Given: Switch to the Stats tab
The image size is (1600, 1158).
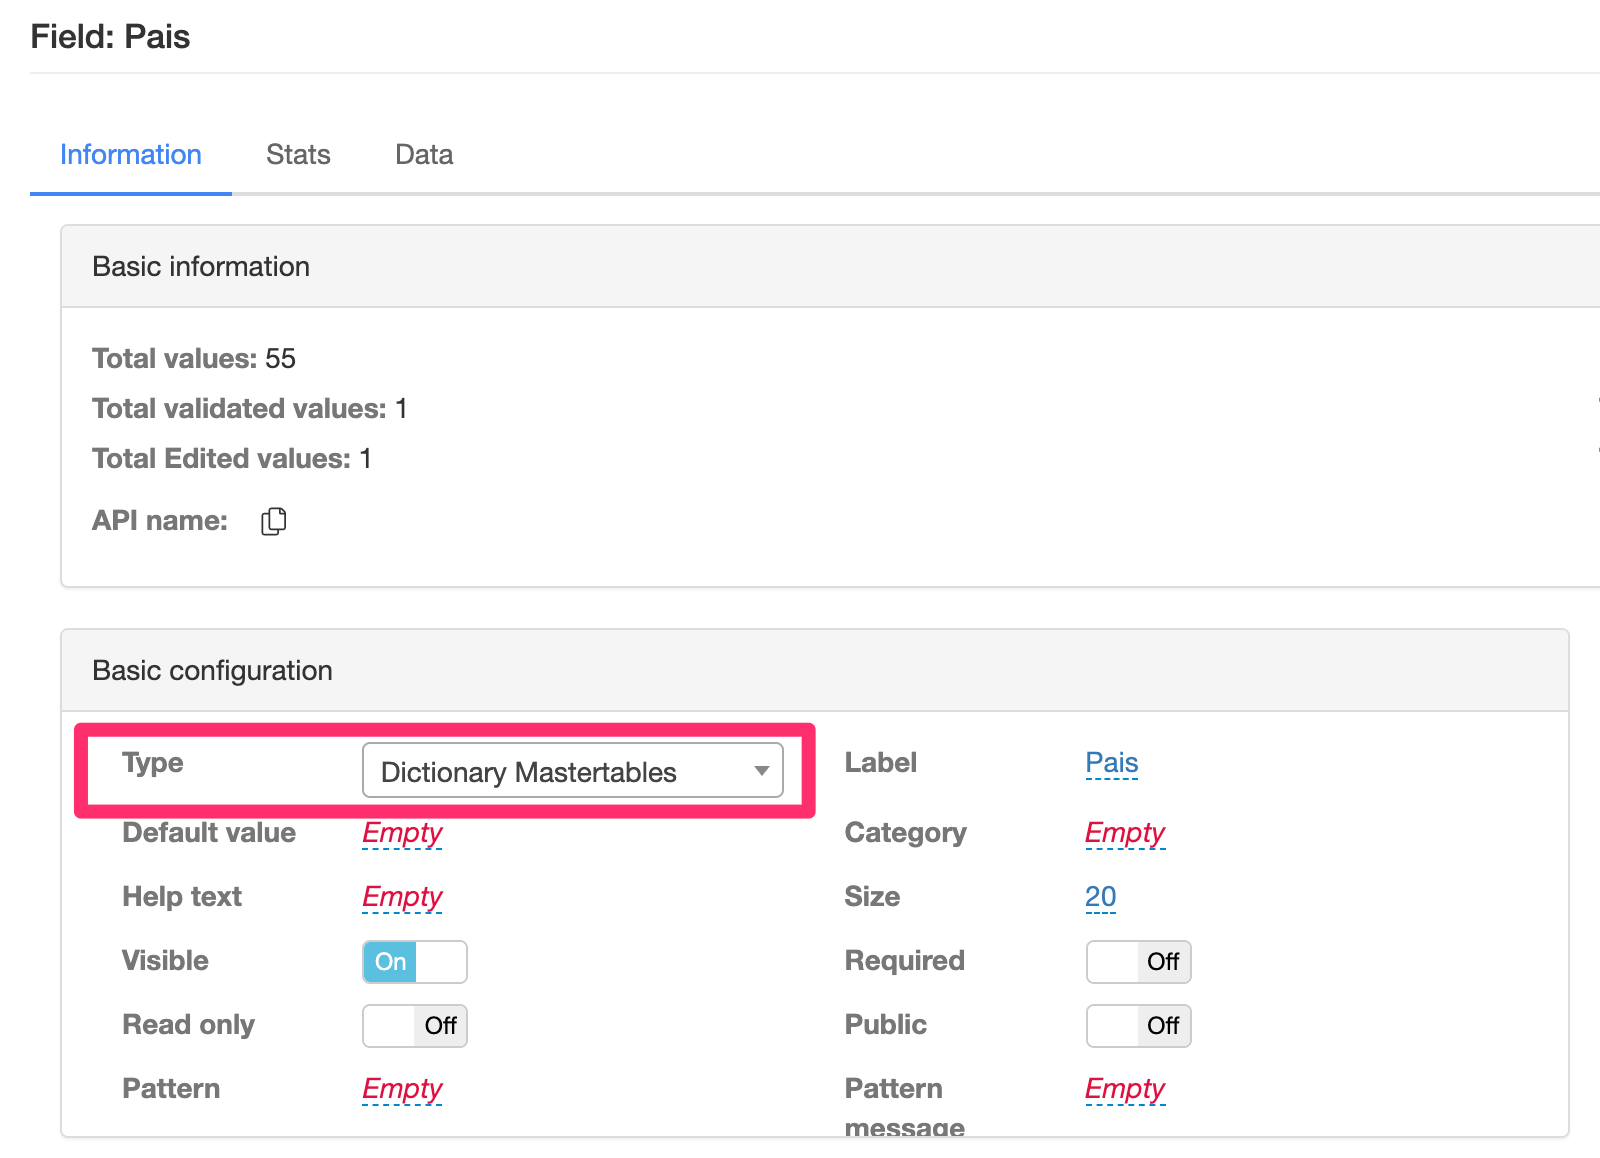Looking at the screenshot, I should point(298,155).
